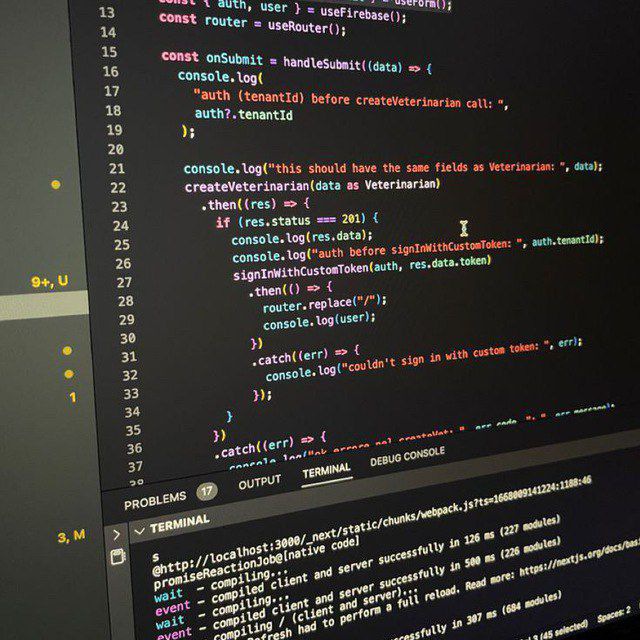
Task: Click 'promiseReactionJob@[native code]' in terminal
Action: click(x=256, y=563)
